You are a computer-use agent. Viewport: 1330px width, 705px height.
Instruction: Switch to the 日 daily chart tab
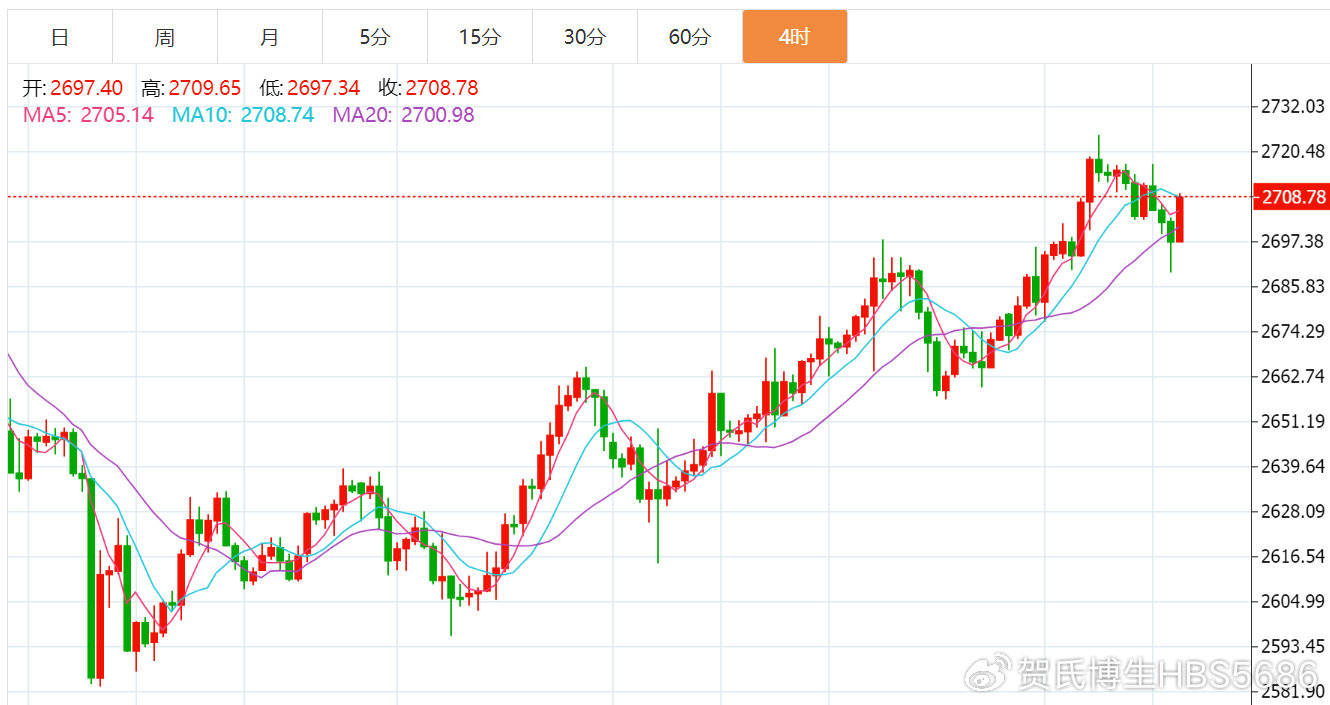click(x=60, y=37)
